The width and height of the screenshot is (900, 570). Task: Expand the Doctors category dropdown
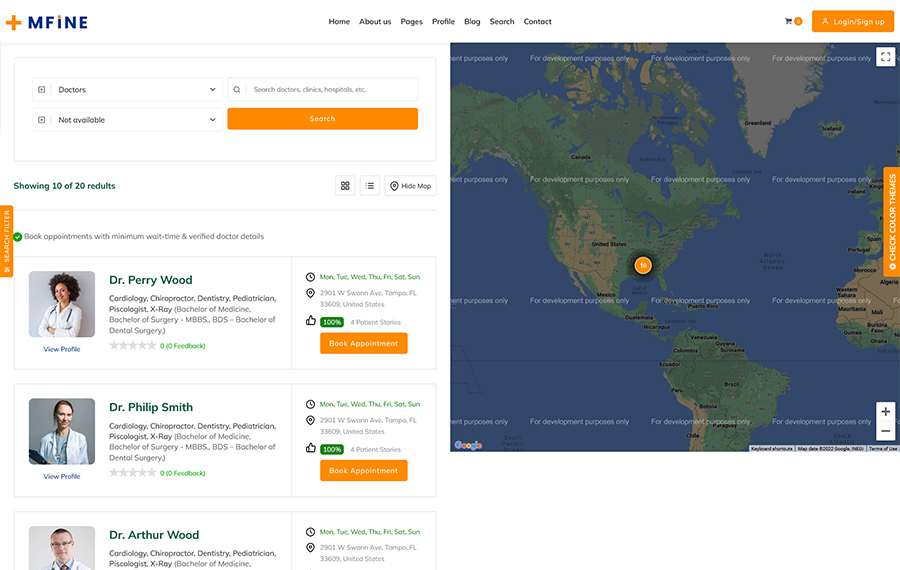[x=127, y=90]
